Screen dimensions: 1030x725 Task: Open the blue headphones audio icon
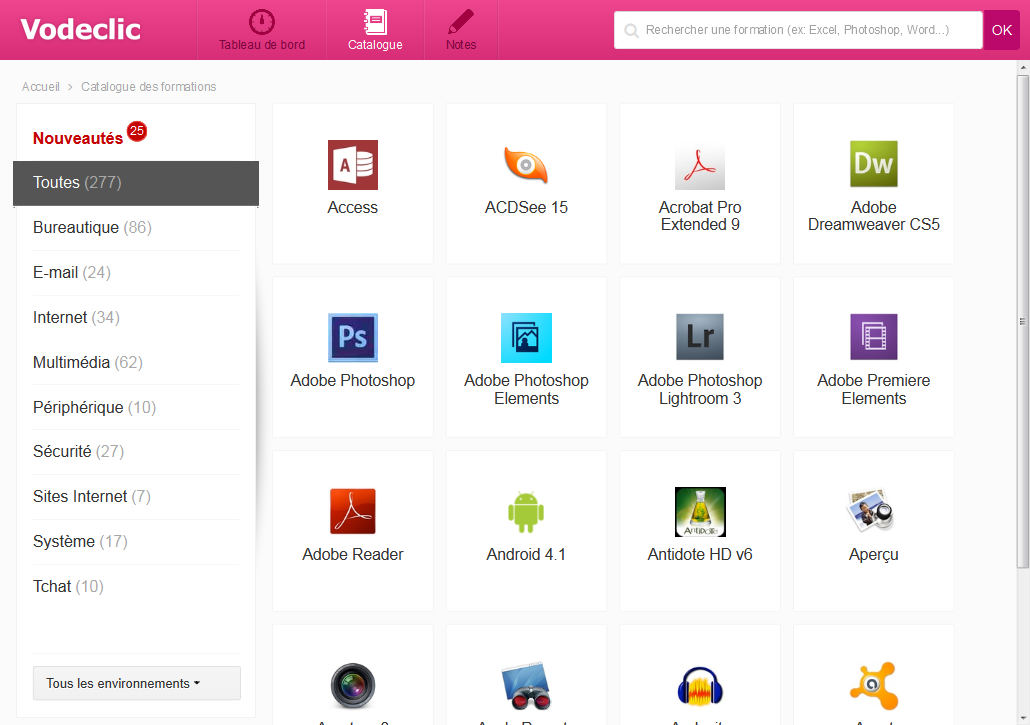700,686
